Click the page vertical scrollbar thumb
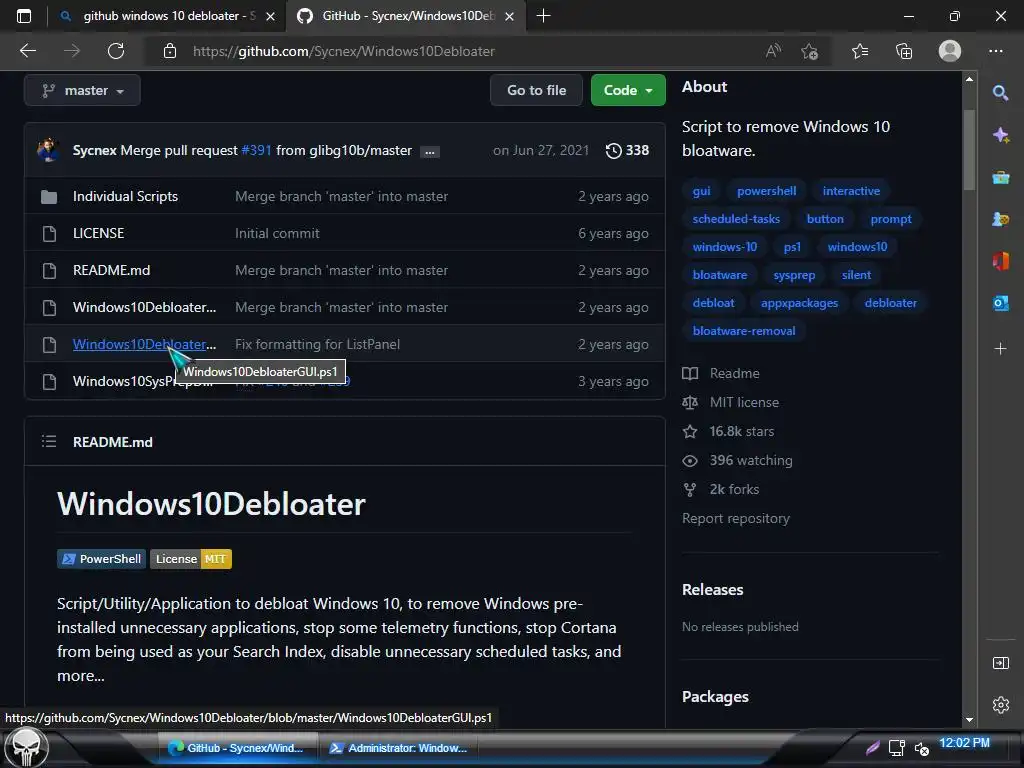The image size is (1024, 768). coord(969,150)
